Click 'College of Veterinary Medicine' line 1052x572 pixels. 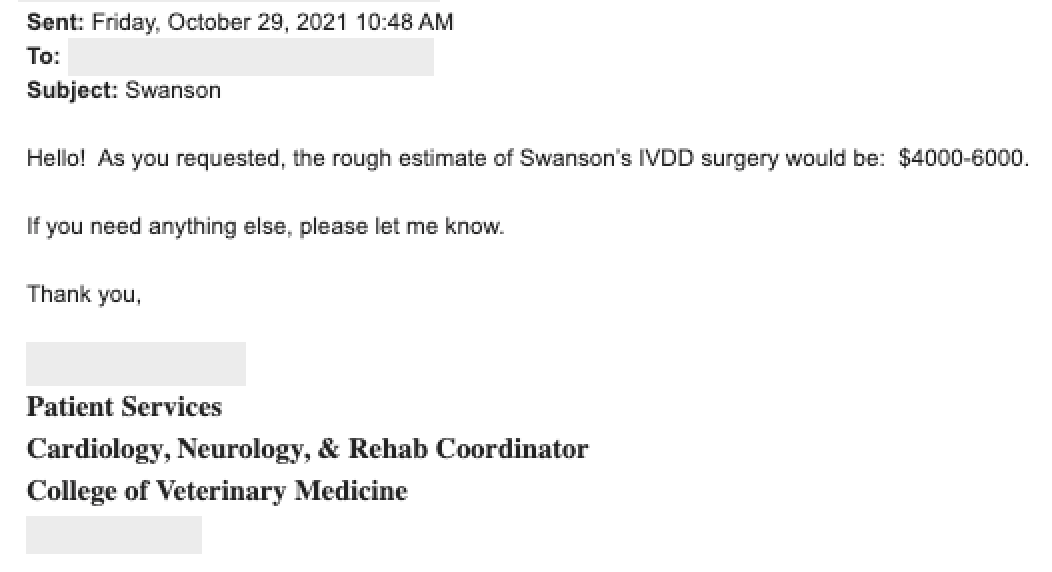click(217, 491)
